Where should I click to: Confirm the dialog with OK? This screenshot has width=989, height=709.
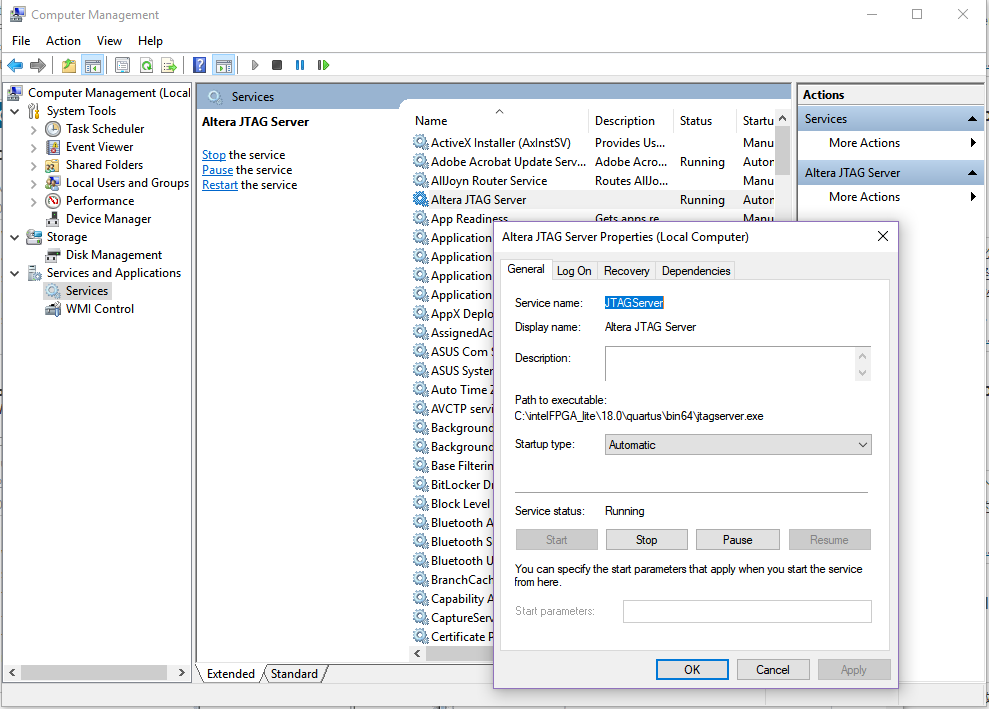[x=692, y=670]
